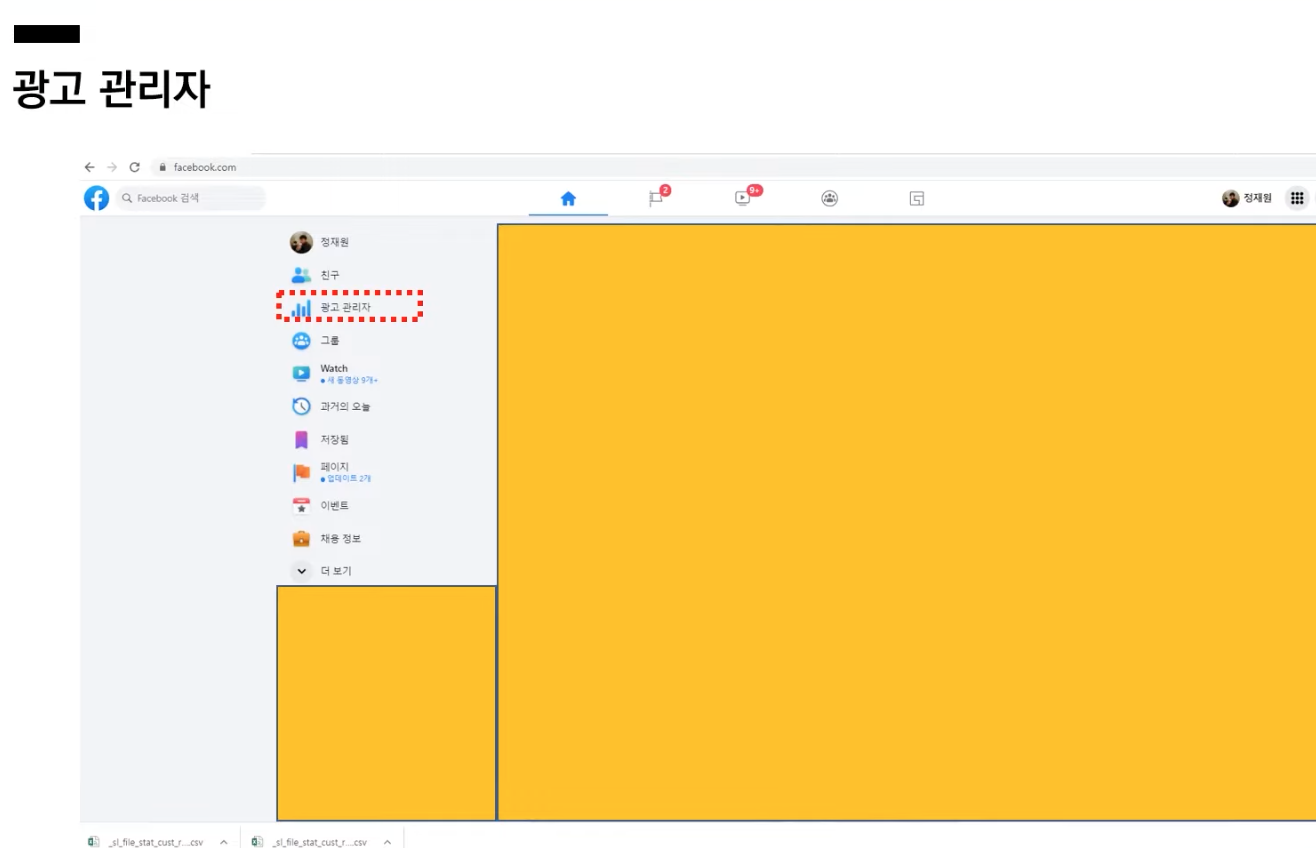This screenshot has height=848, width=1316.
Task: Open the Watch video icon in top navigation
Action: point(743,198)
